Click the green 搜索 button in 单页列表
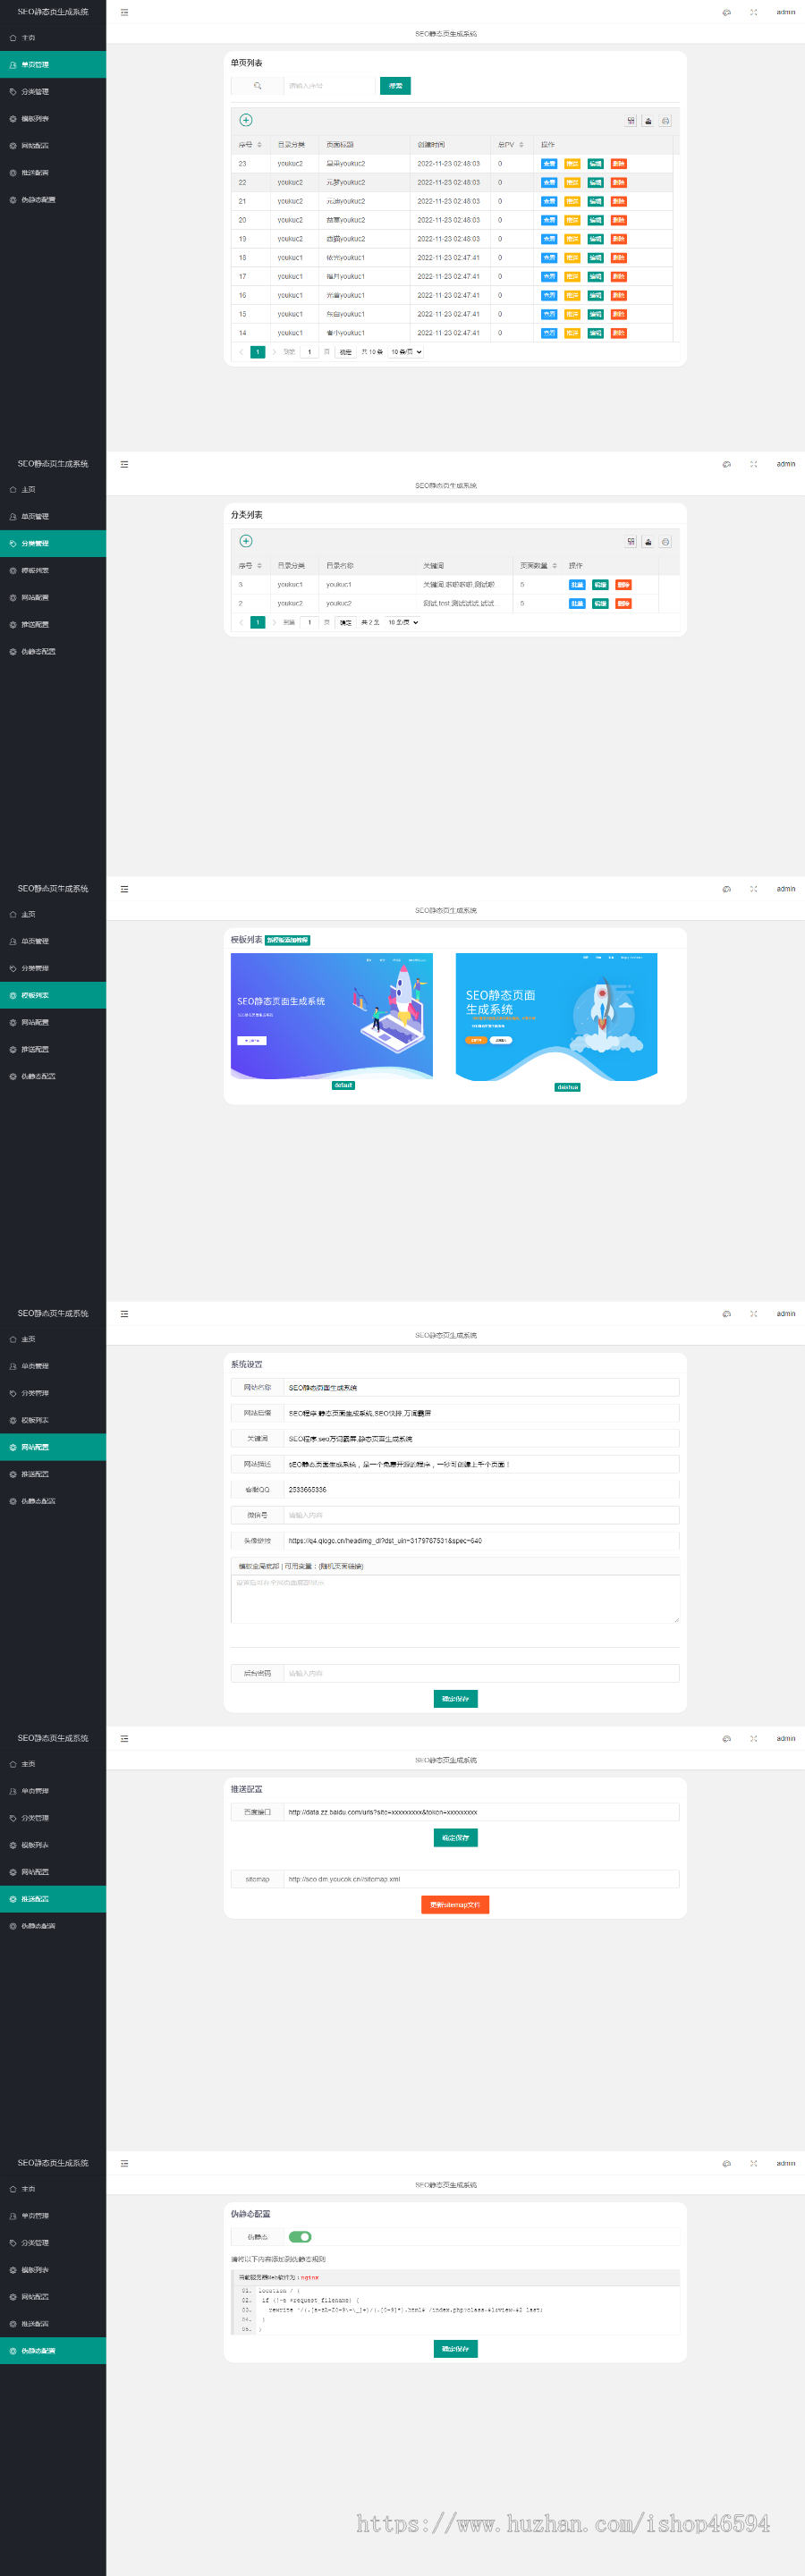 tap(395, 86)
